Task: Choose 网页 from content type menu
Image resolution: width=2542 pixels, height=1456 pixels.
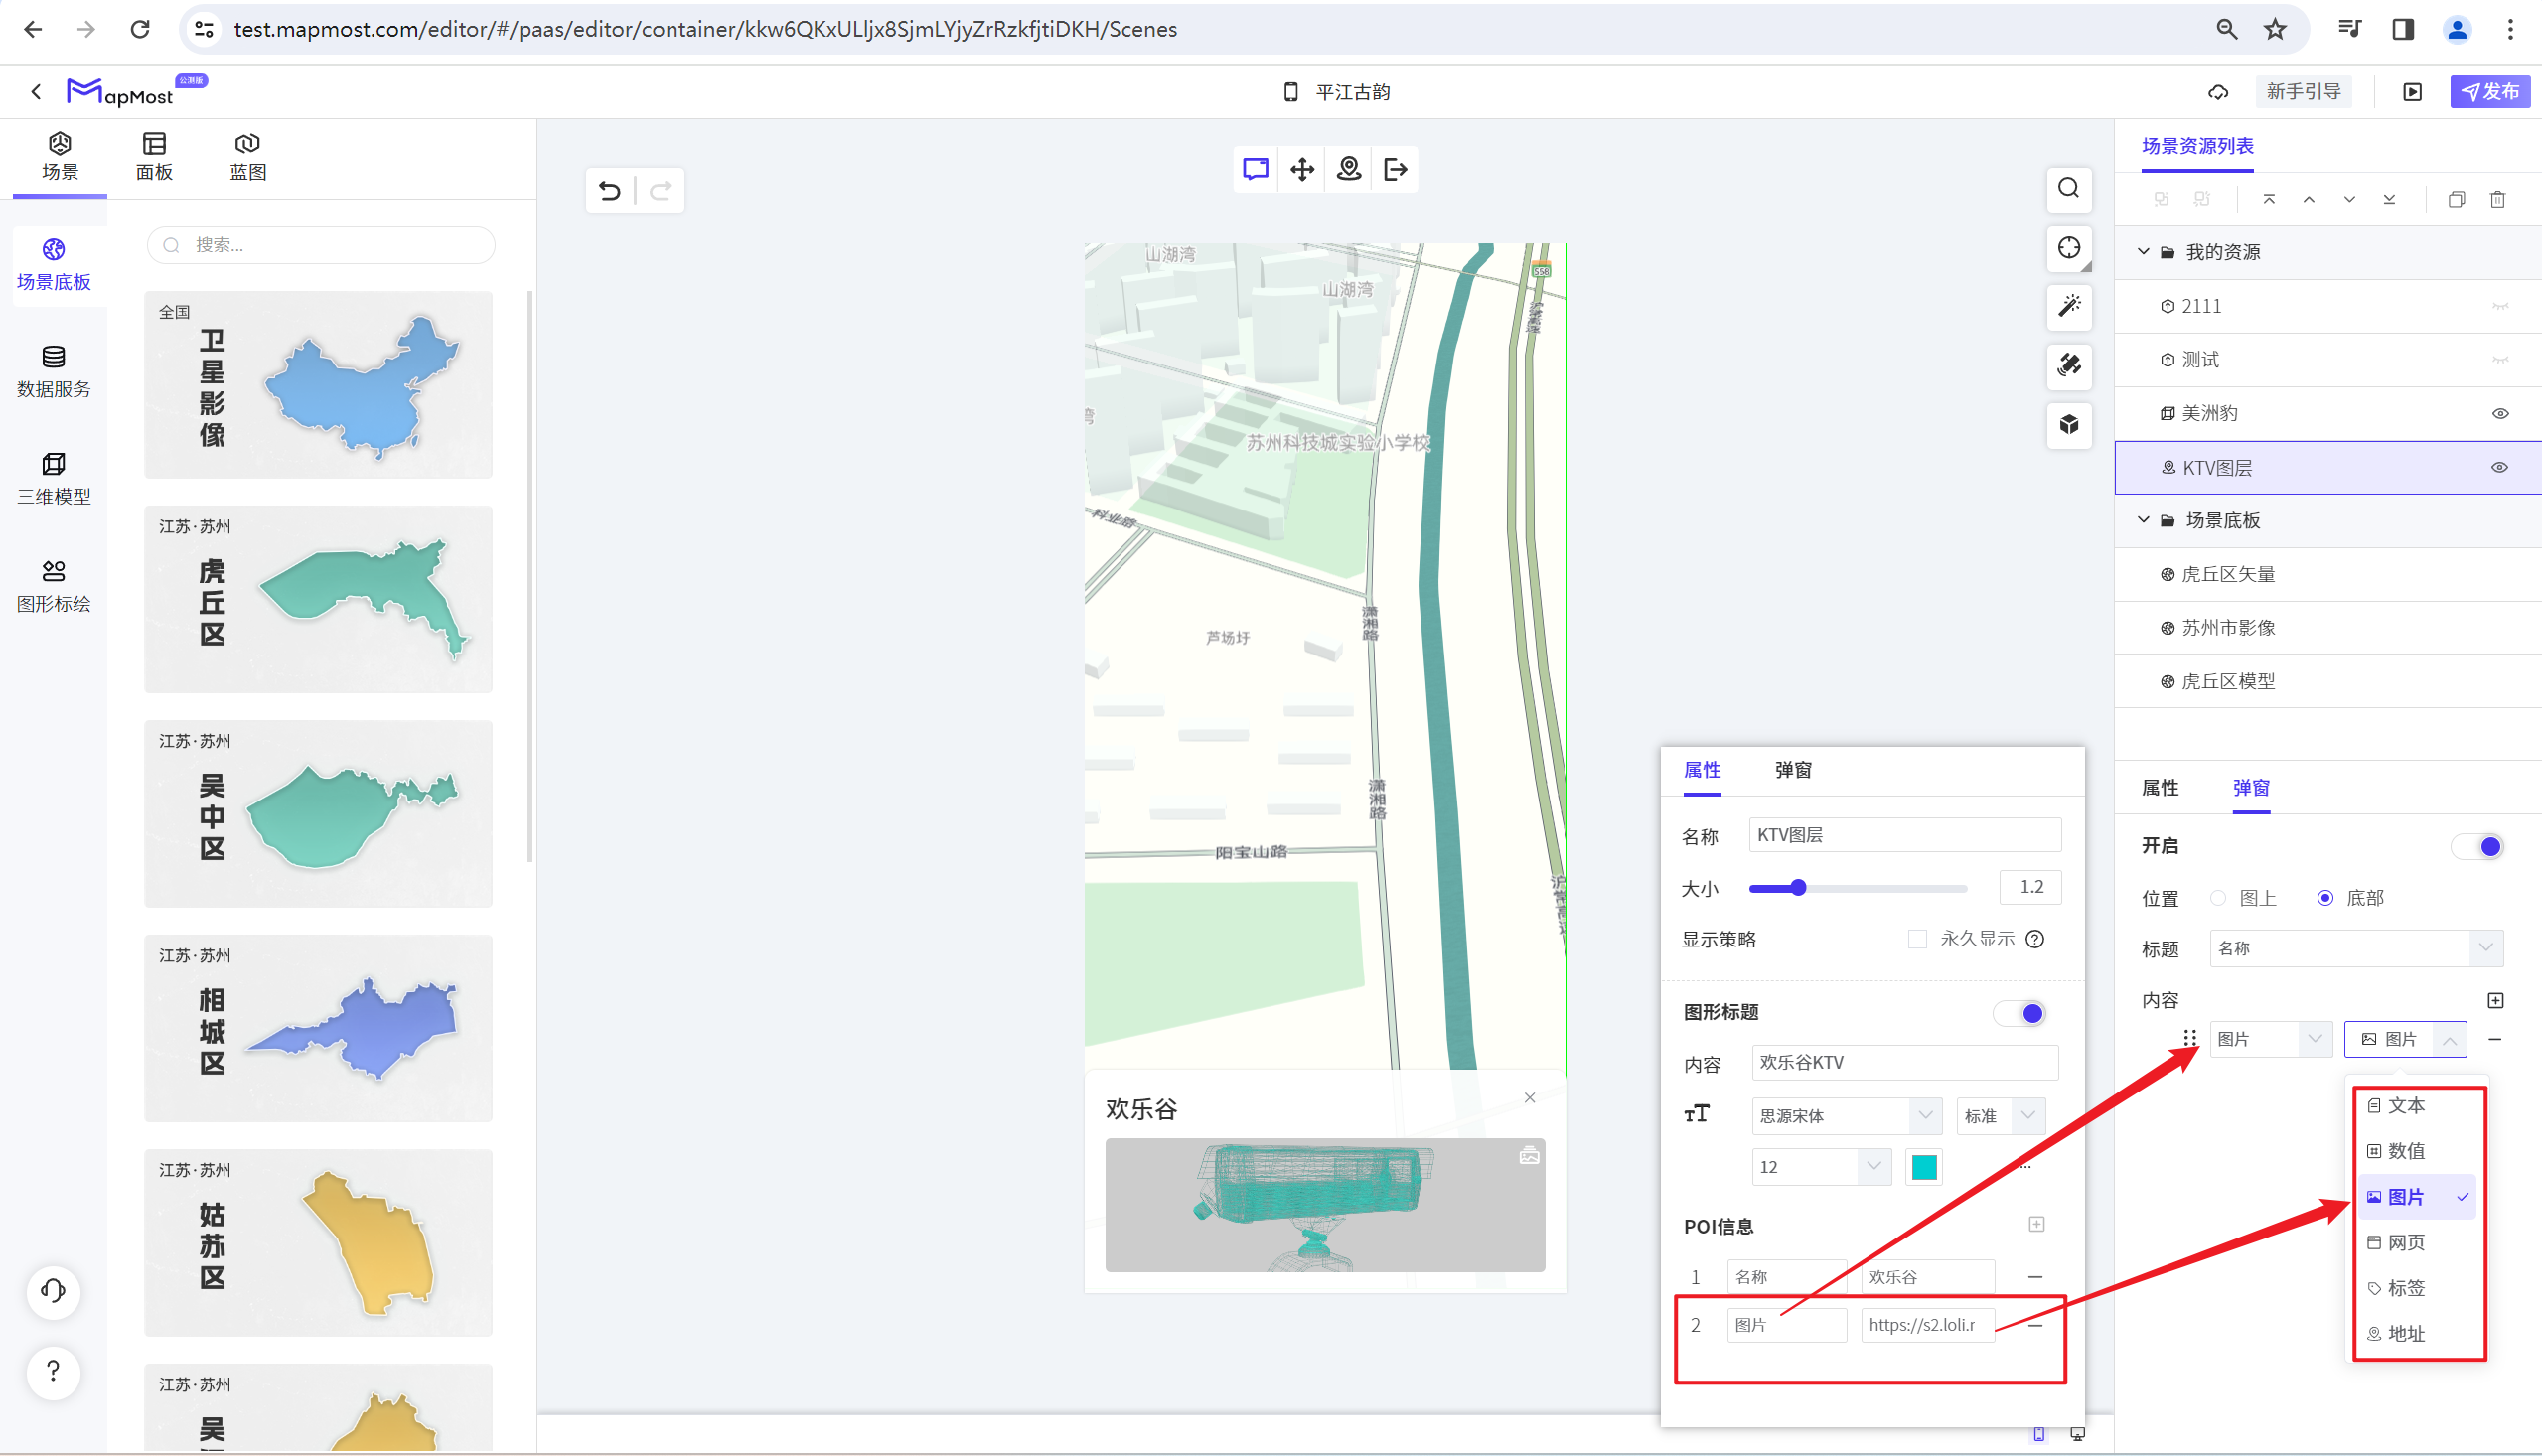Action: (x=2415, y=1242)
